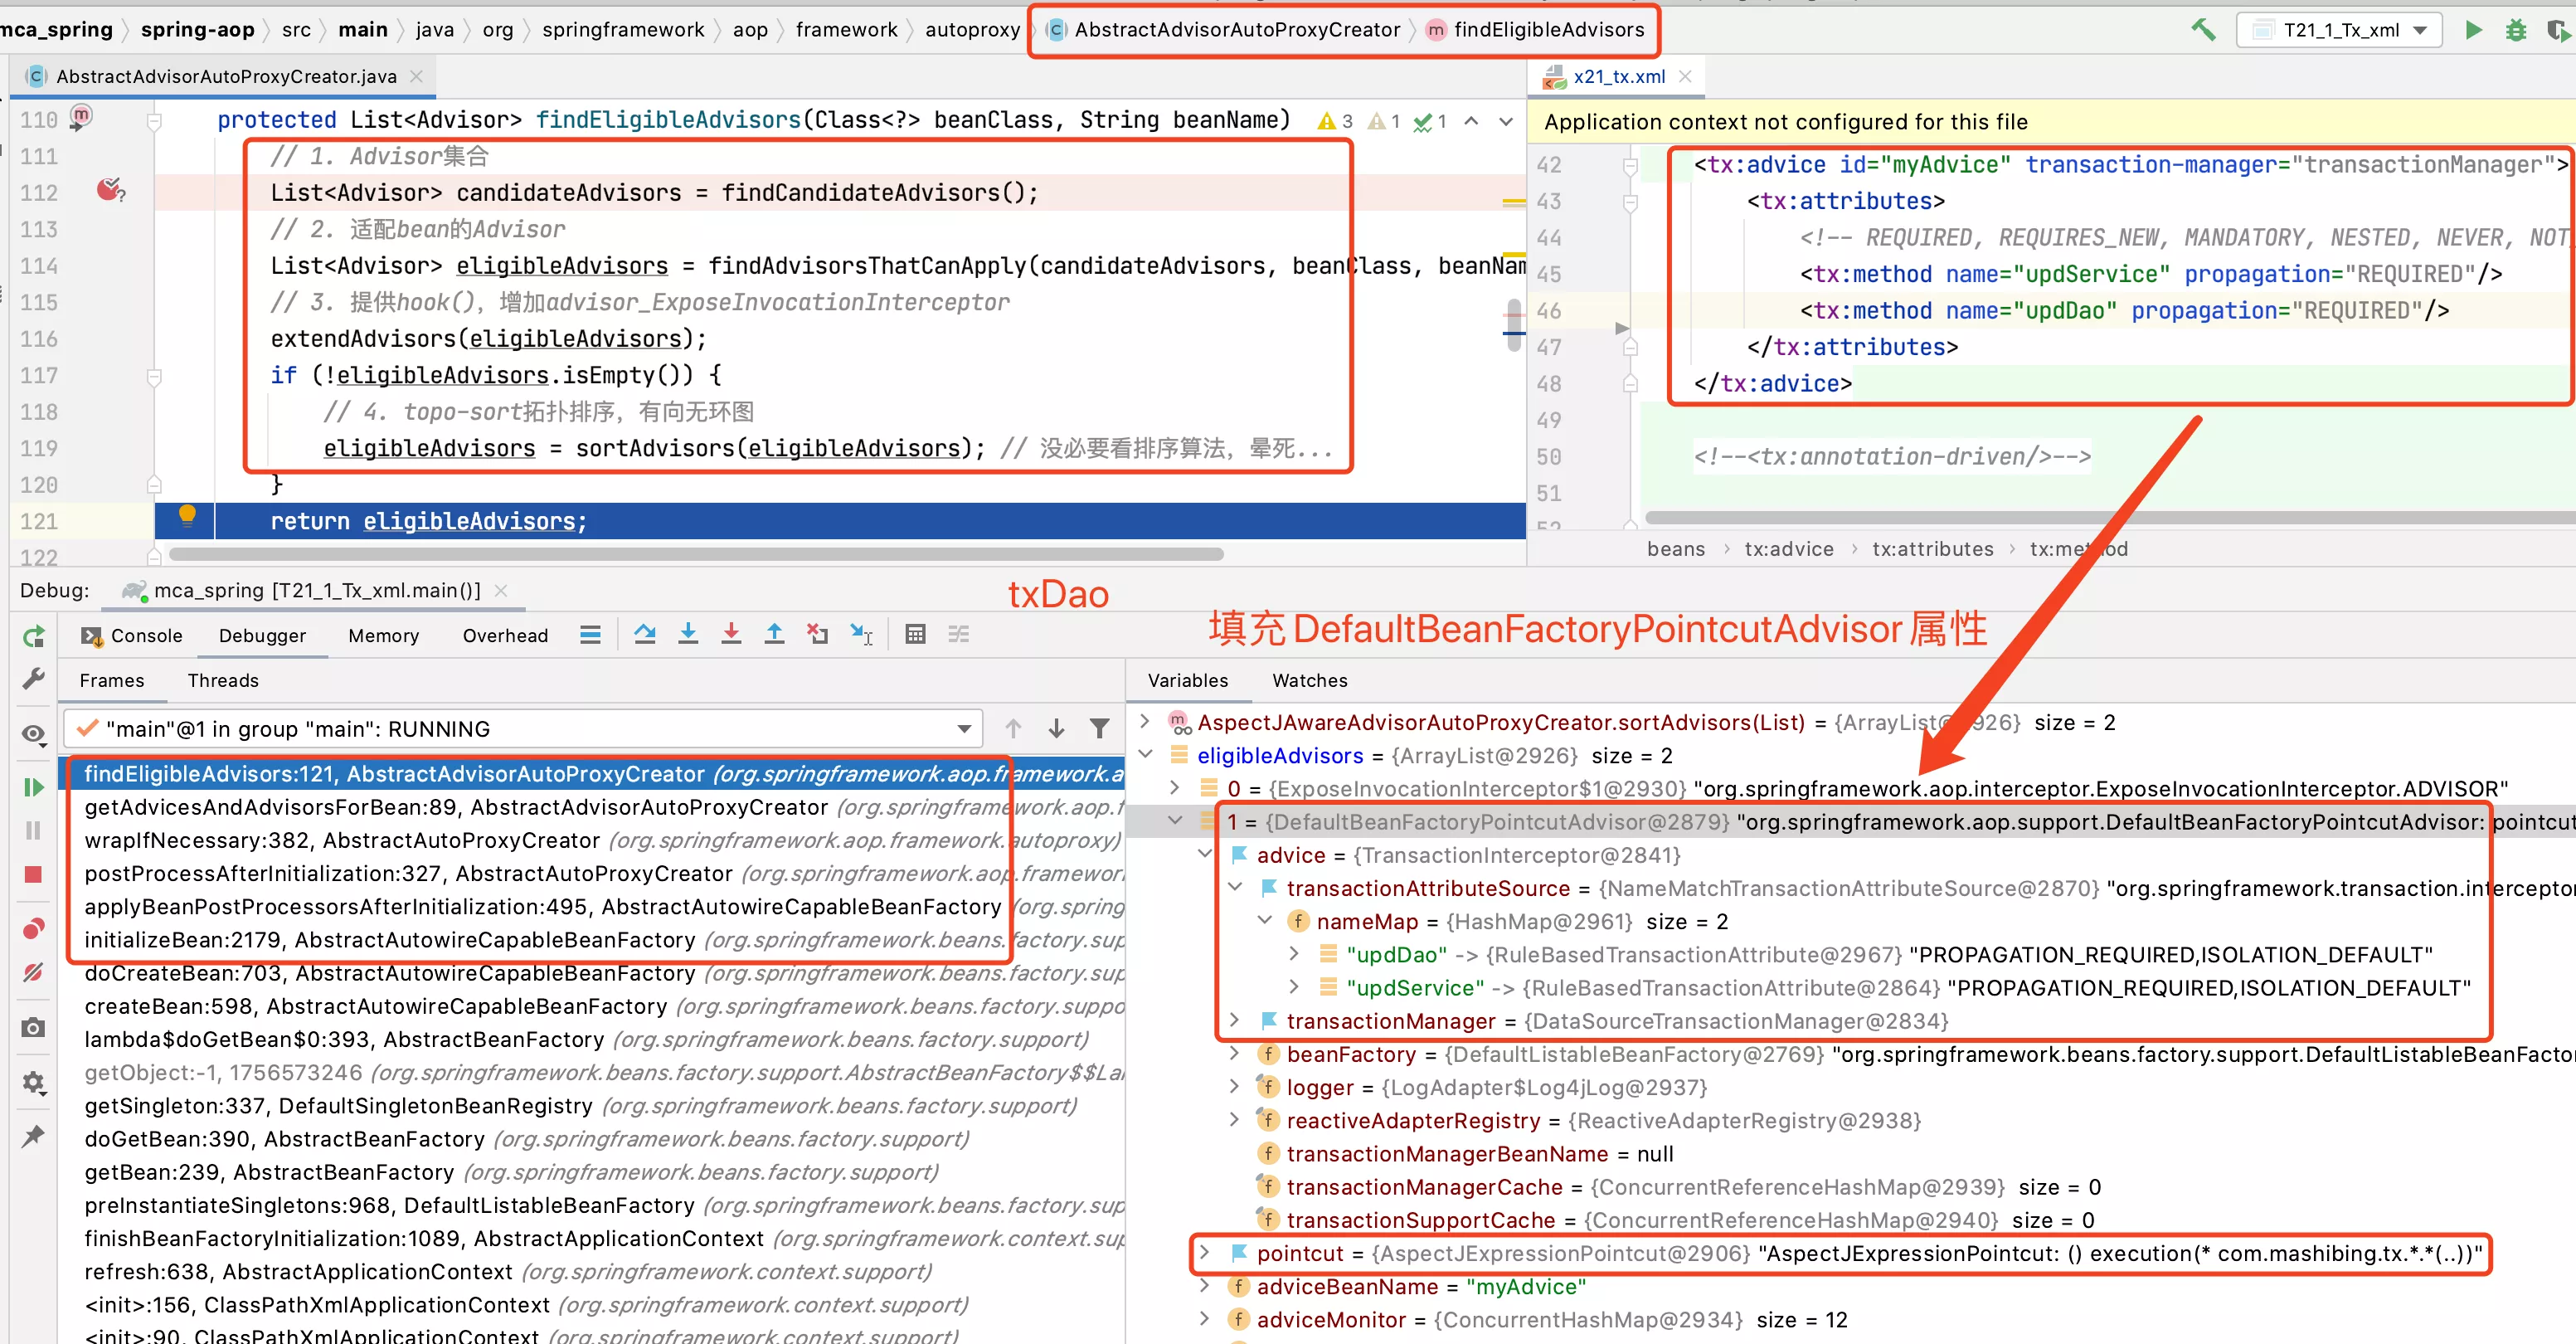
Task: Switch to the Memory tab
Action: click(x=384, y=636)
